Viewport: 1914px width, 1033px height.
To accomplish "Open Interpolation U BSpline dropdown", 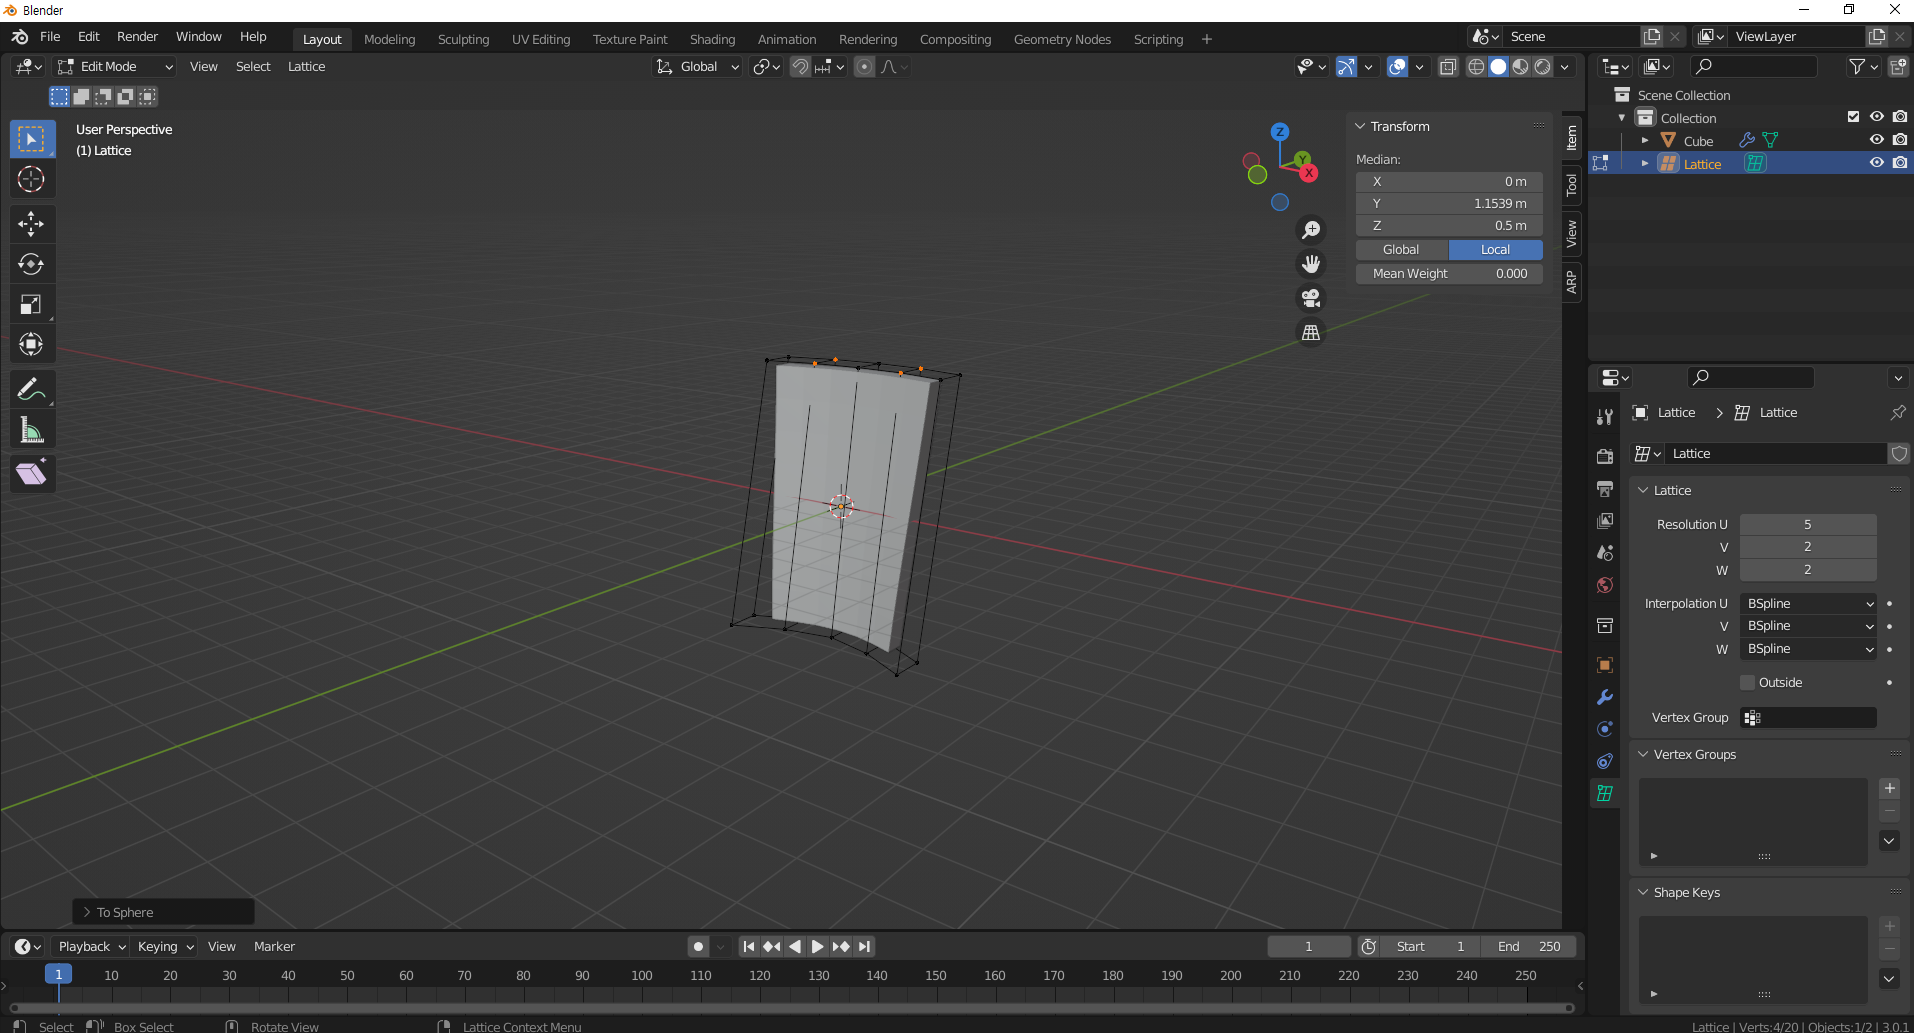I will [x=1809, y=603].
